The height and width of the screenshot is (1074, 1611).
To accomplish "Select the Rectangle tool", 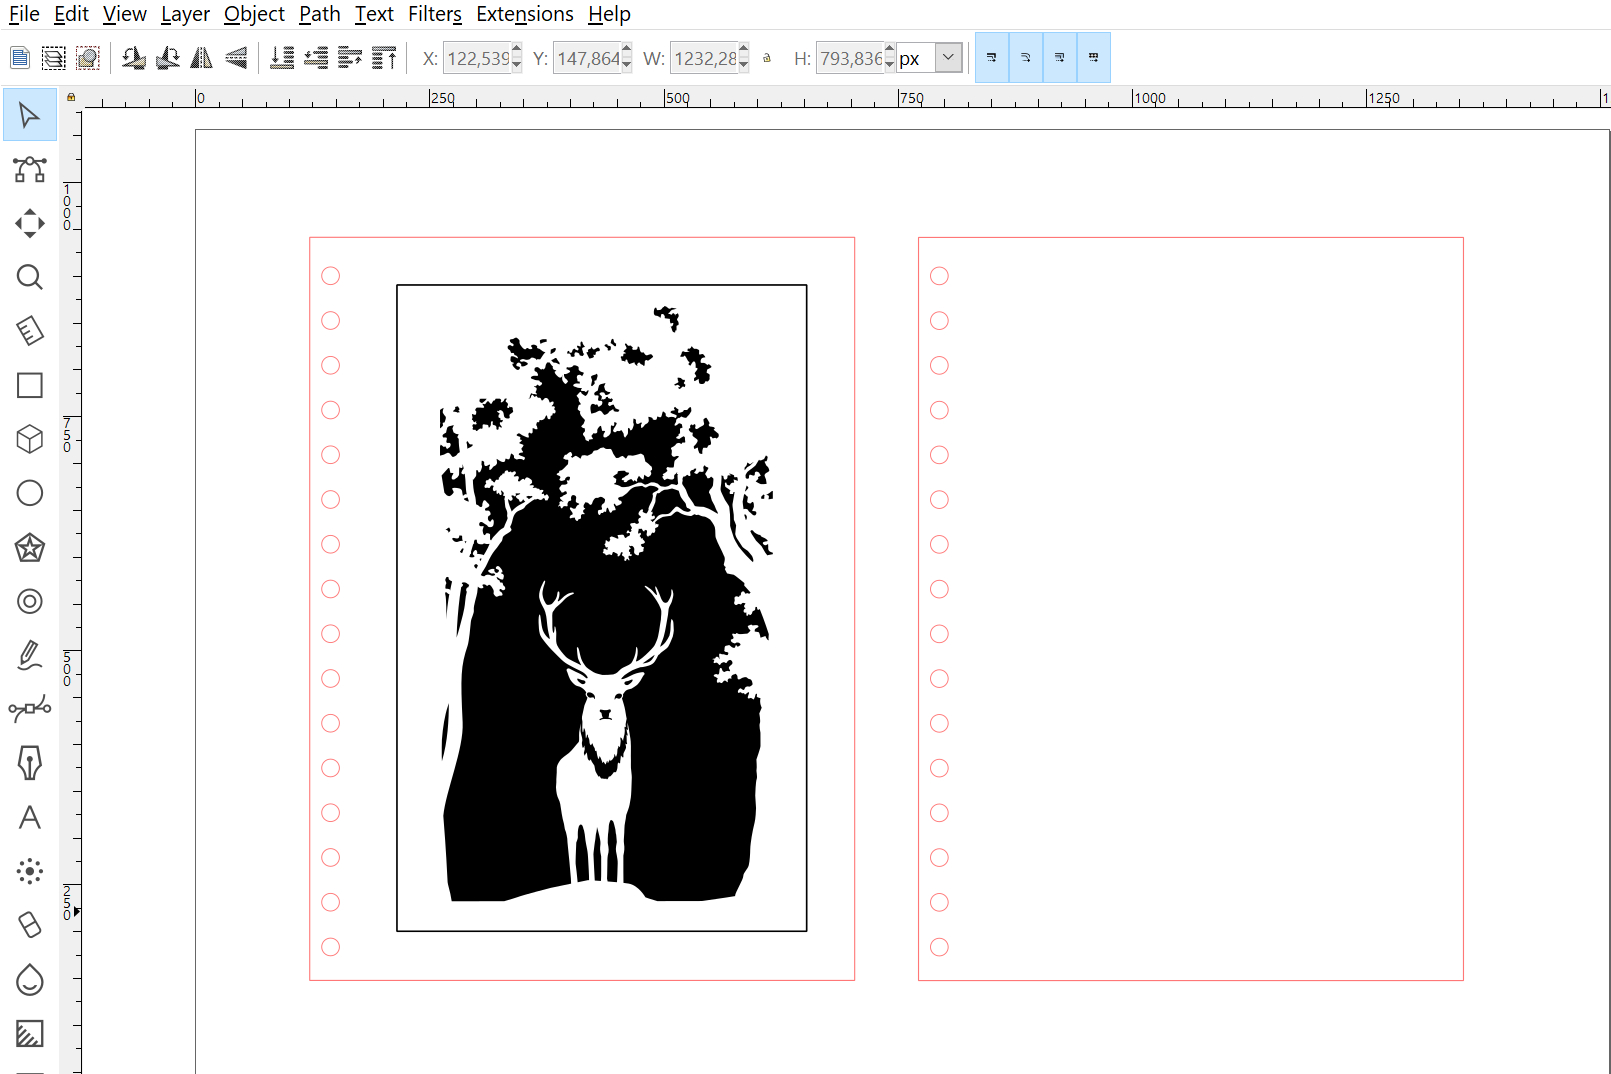I will click(29, 385).
